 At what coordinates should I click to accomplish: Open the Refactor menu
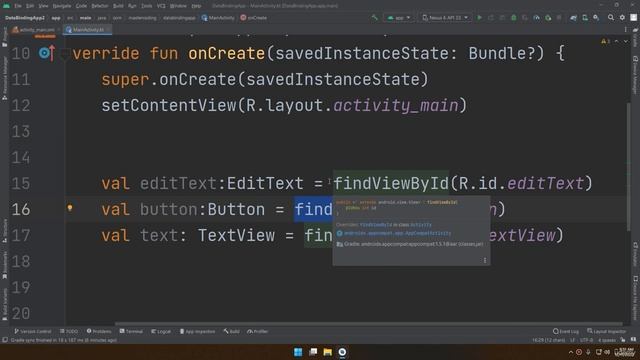pyautogui.click(x=100, y=6)
